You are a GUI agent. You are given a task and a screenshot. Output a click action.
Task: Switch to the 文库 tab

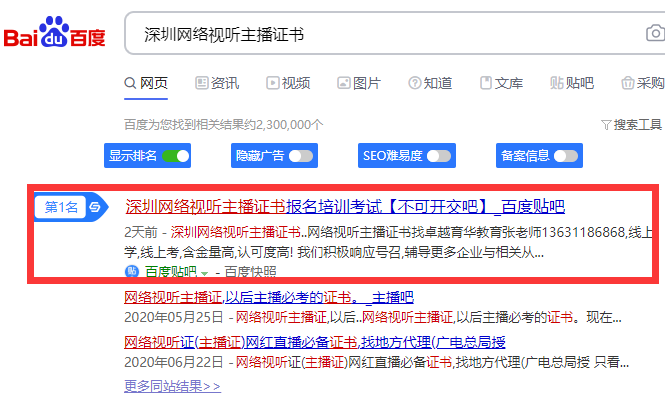point(501,83)
